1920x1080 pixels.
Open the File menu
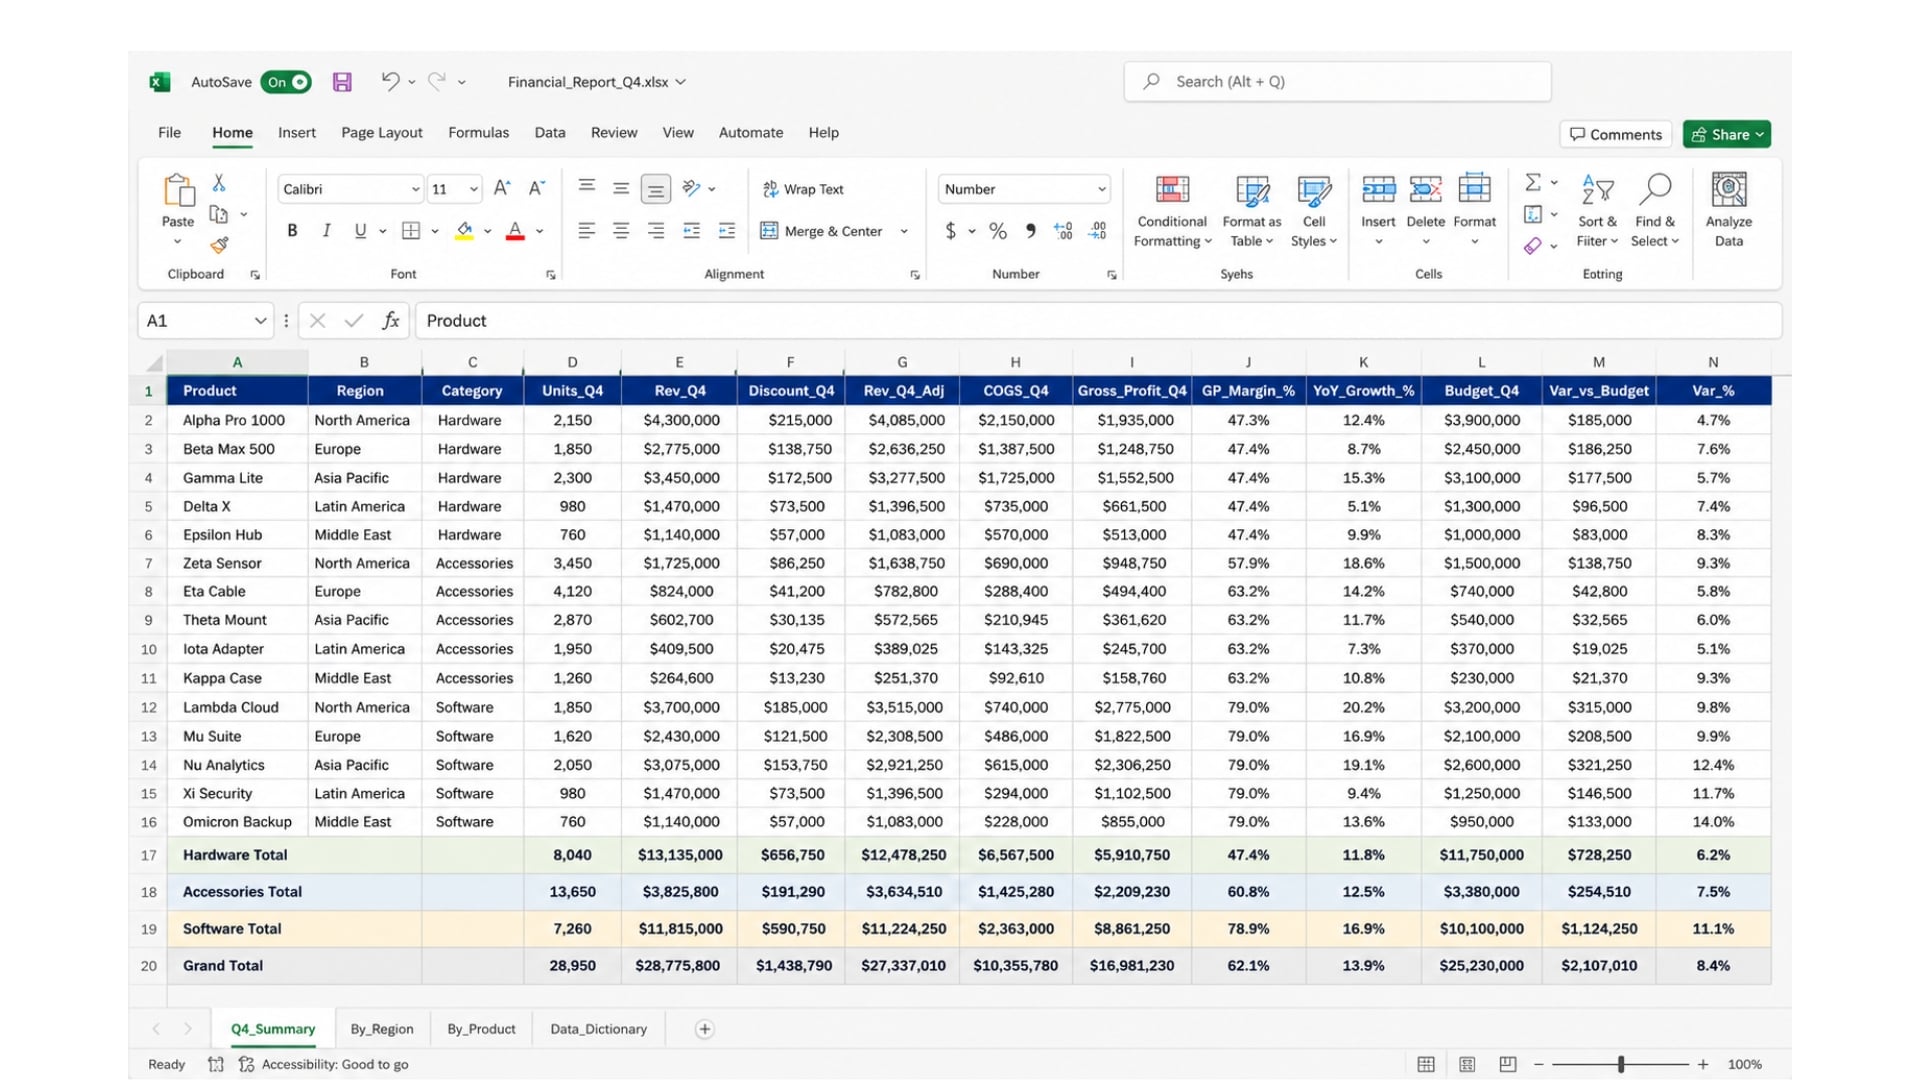pyautogui.click(x=169, y=132)
